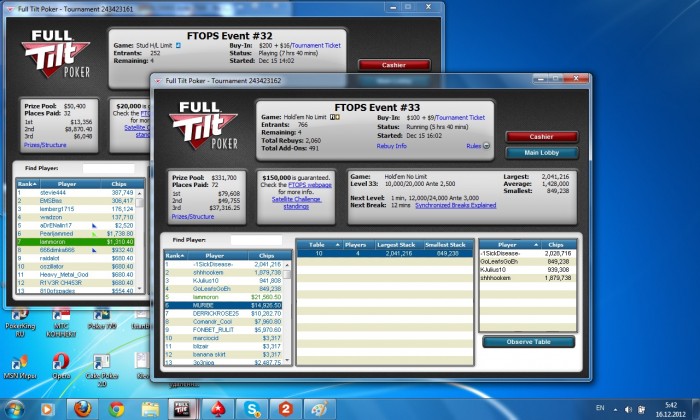Sort Event #32 standings by Rank header
Image resolution: width=700 pixels, height=420 pixels.
pos(27,184)
